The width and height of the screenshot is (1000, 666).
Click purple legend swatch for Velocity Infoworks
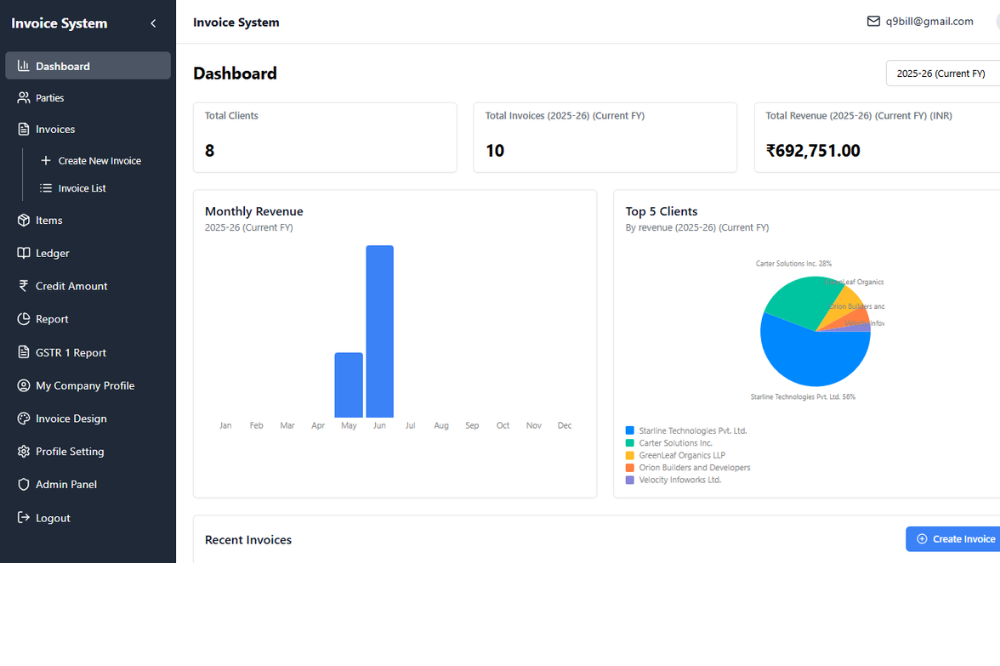click(630, 480)
